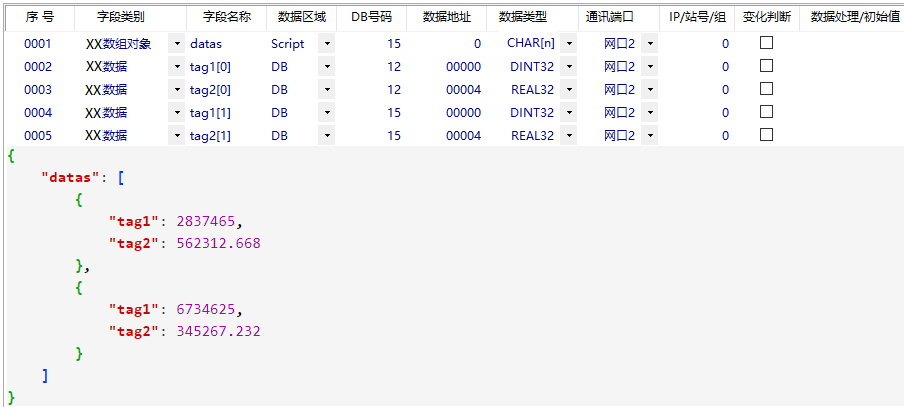The image size is (904, 407).
Task: Click the 序号 column header
Action: click(x=39, y=17)
